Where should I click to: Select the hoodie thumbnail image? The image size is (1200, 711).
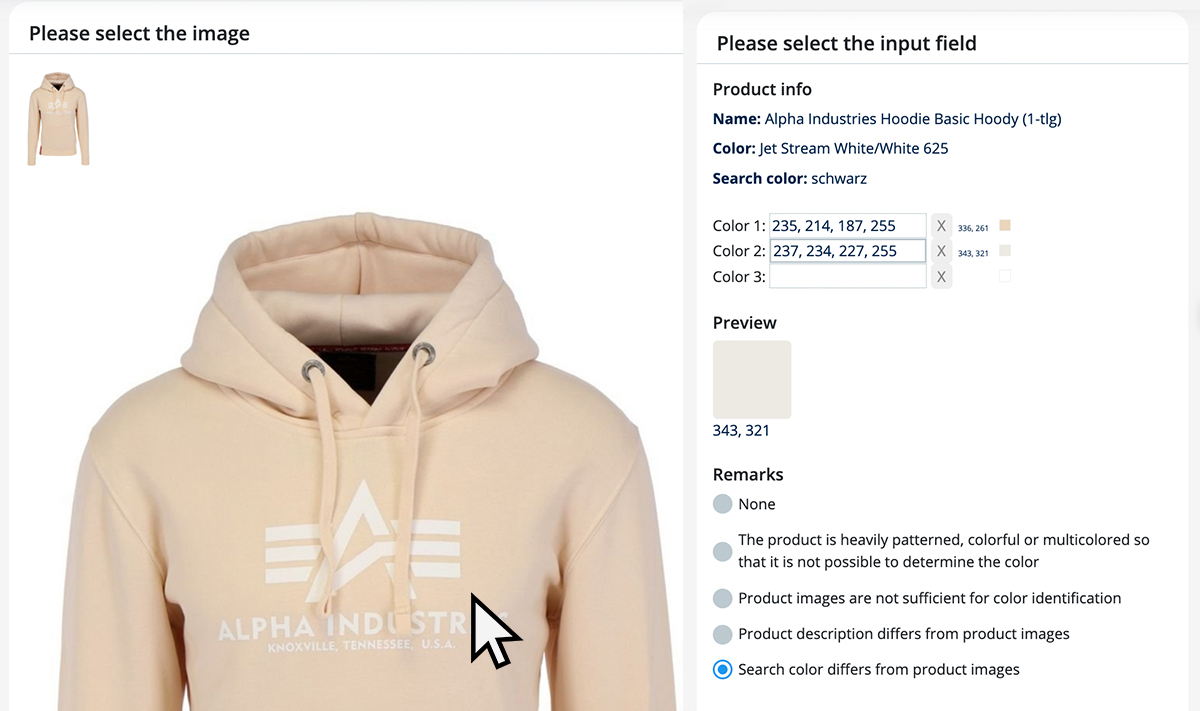click(x=58, y=118)
